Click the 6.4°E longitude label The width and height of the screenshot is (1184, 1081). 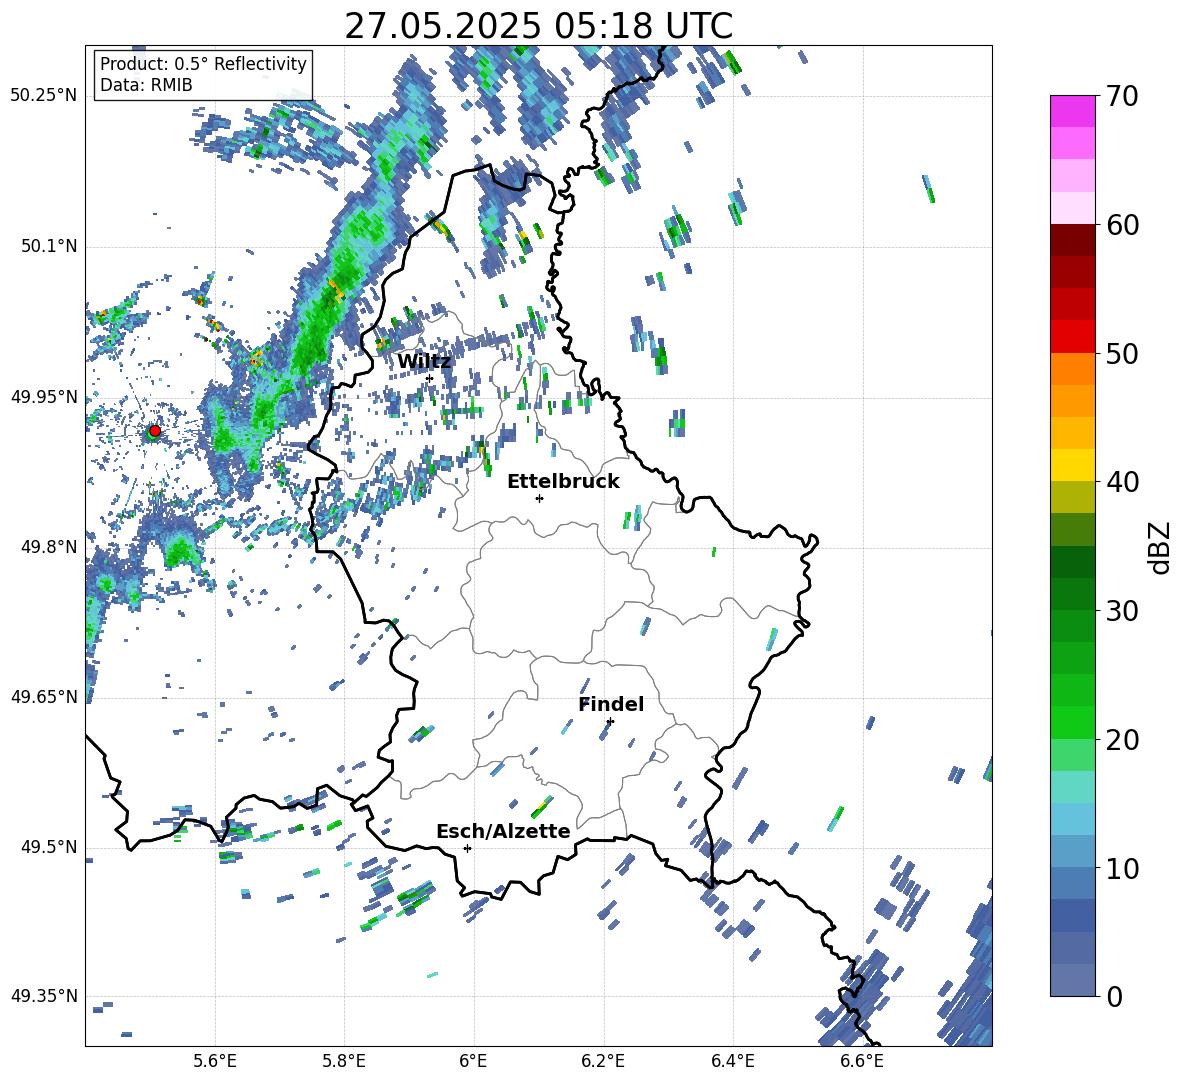click(x=732, y=1061)
